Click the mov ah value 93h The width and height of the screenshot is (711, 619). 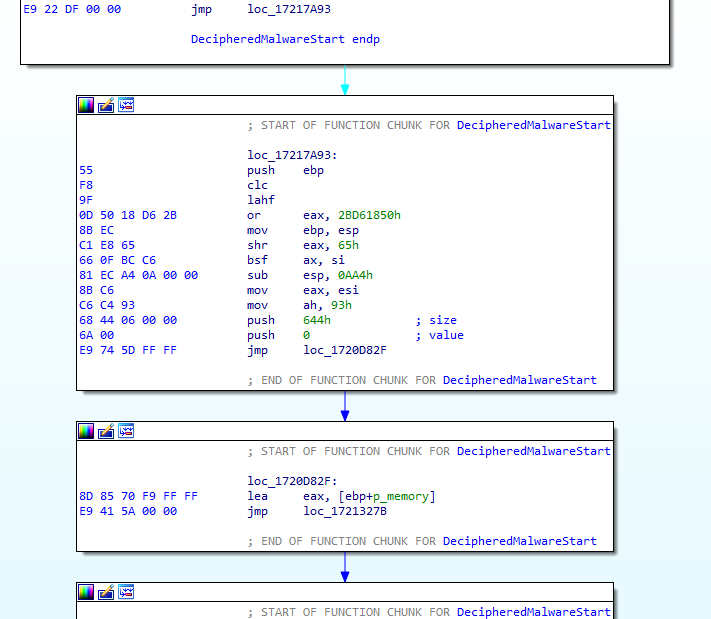click(341, 305)
